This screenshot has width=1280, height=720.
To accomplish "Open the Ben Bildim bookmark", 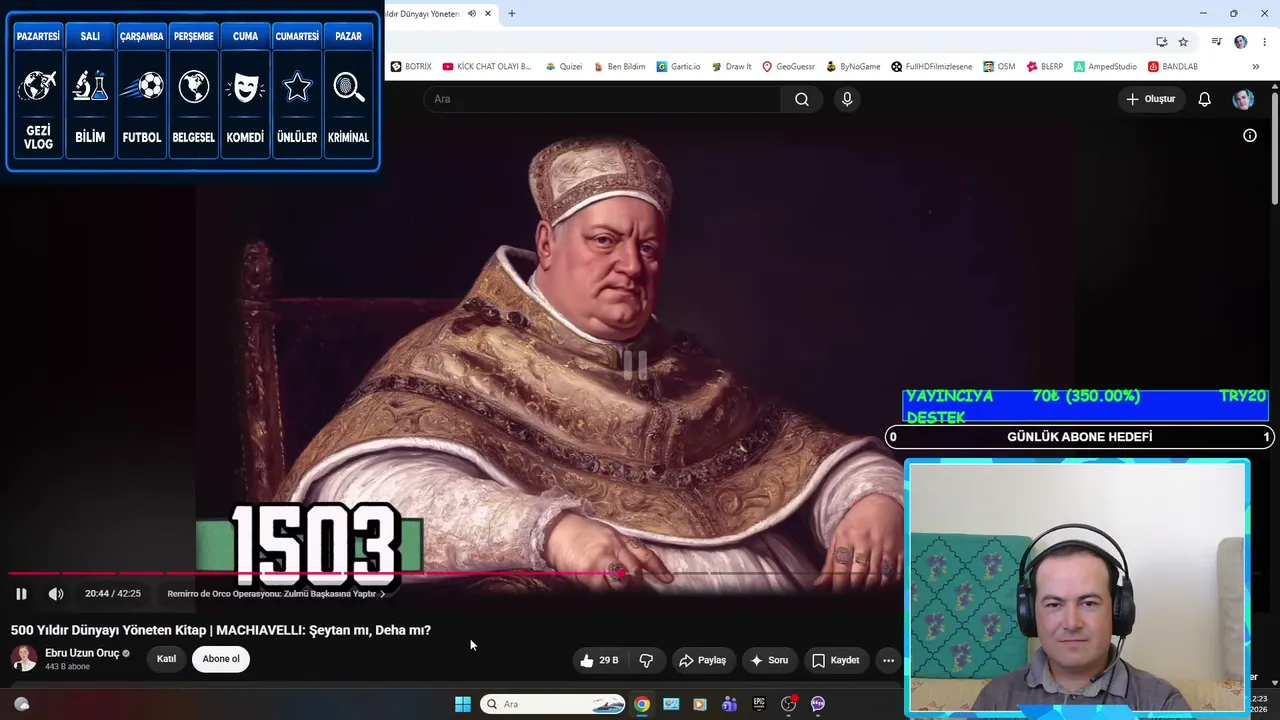I will tap(619, 67).
